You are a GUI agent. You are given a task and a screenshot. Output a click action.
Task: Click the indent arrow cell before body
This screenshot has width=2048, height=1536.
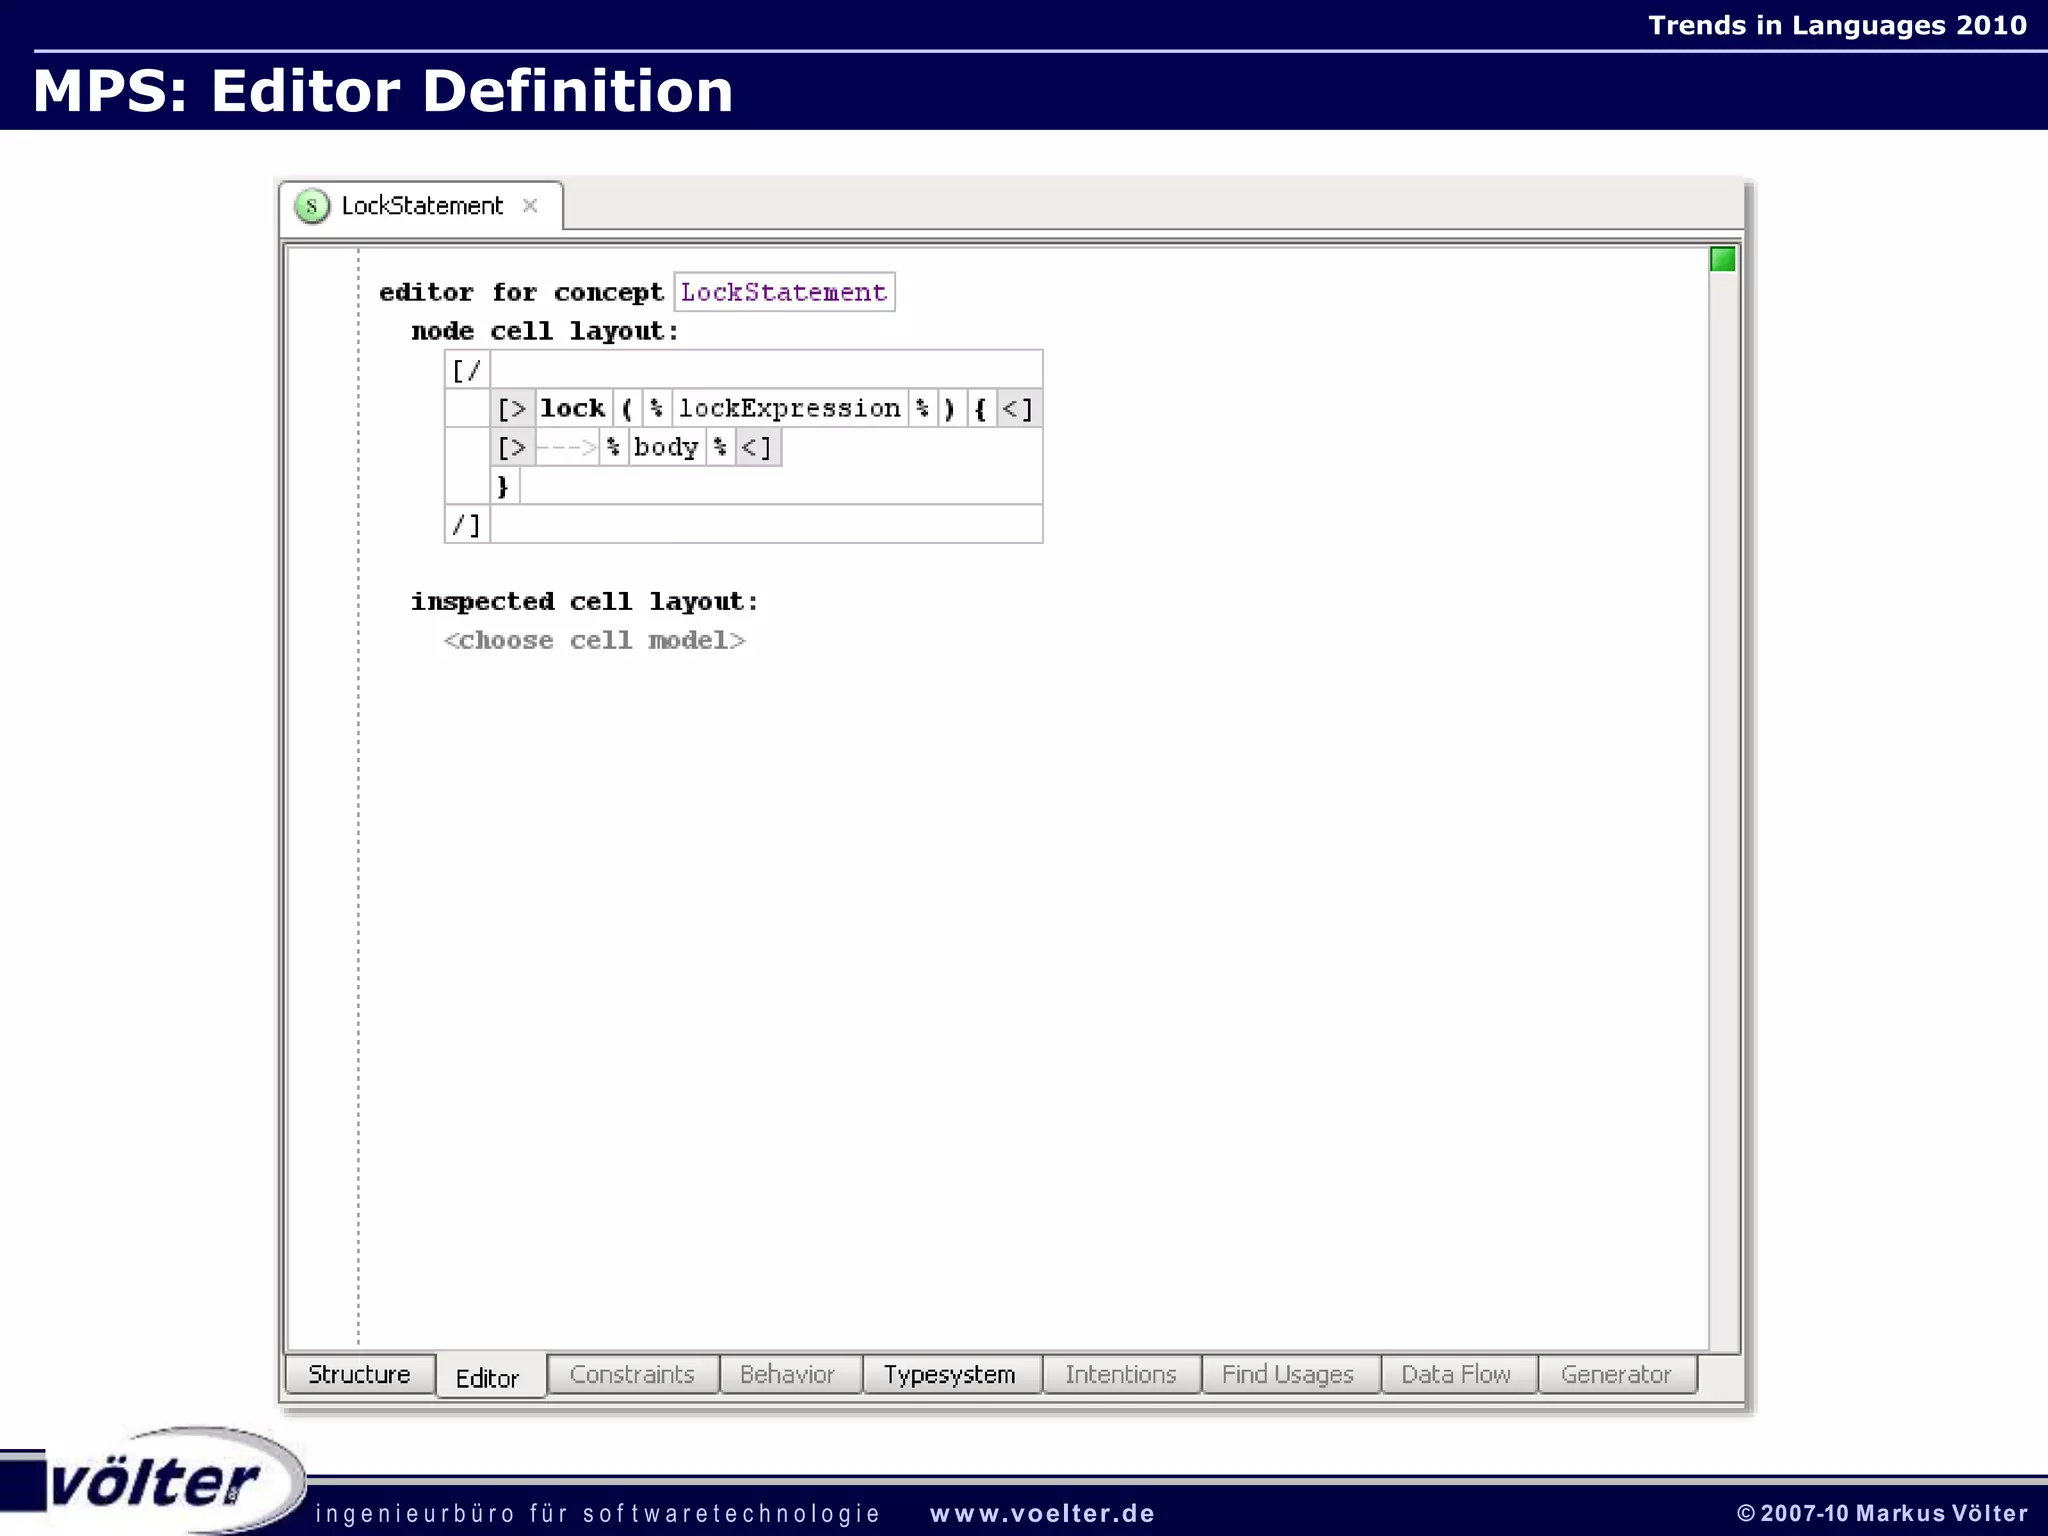(567, 447)
